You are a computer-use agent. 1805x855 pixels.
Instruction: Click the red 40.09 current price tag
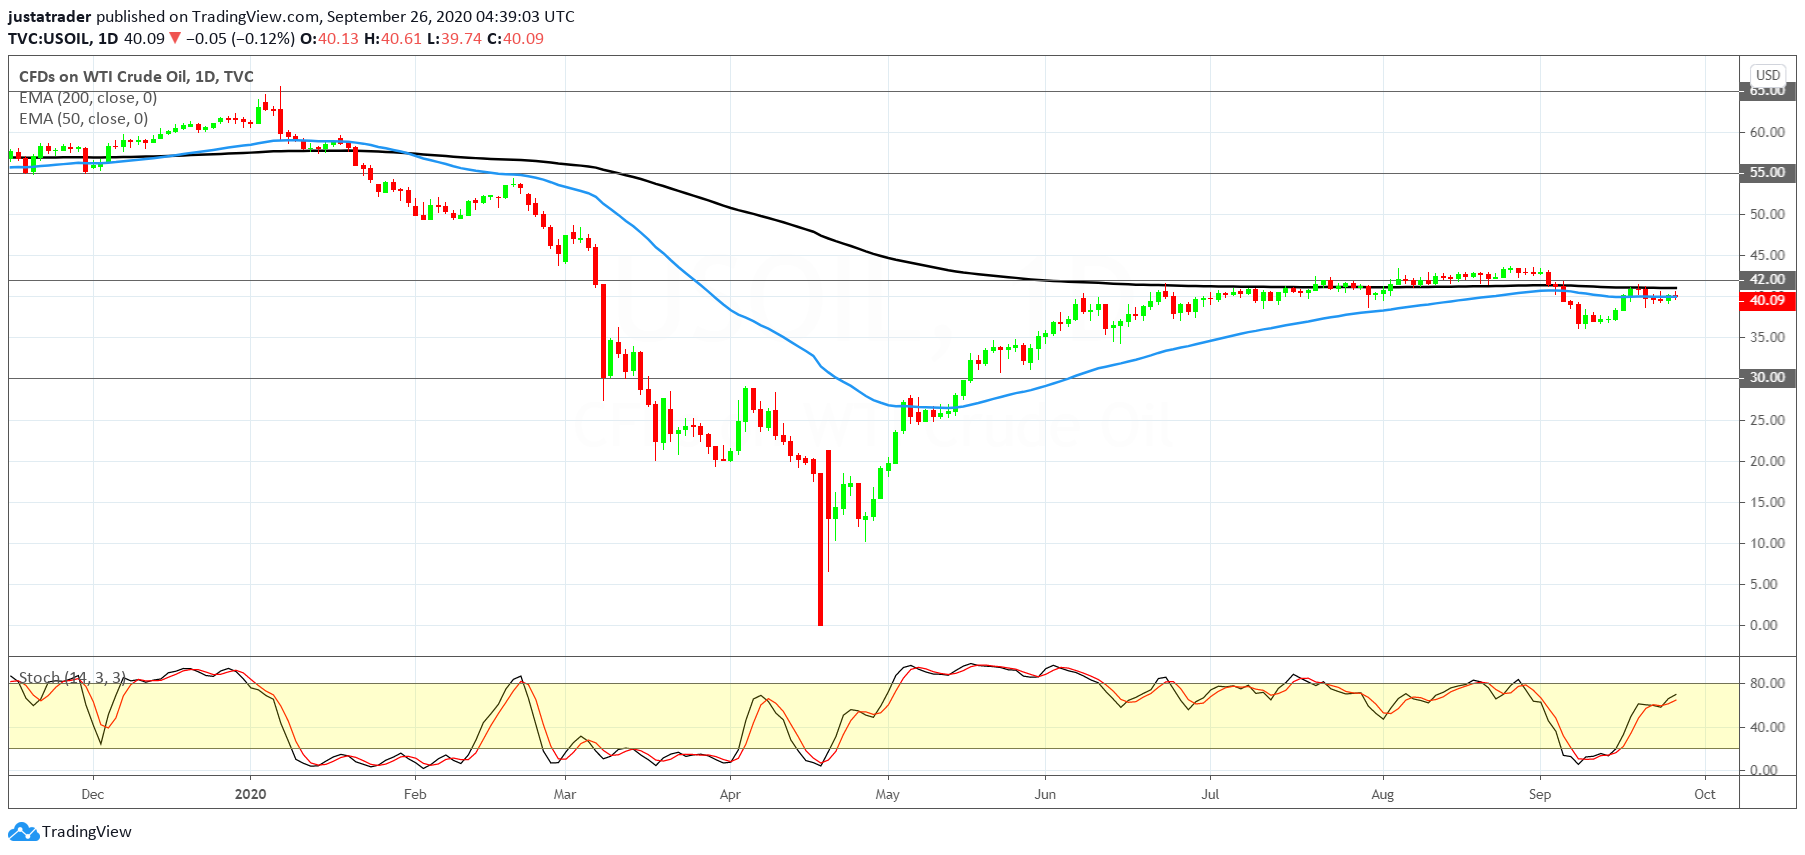click(1768, 300)
